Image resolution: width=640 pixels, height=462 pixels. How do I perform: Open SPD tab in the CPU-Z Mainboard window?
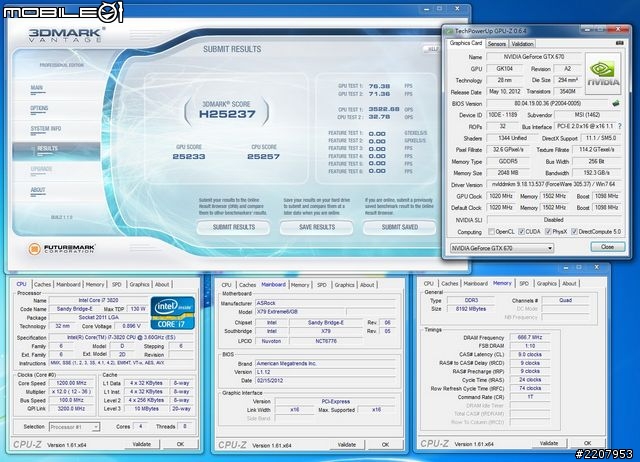click(x=322, y=285)
